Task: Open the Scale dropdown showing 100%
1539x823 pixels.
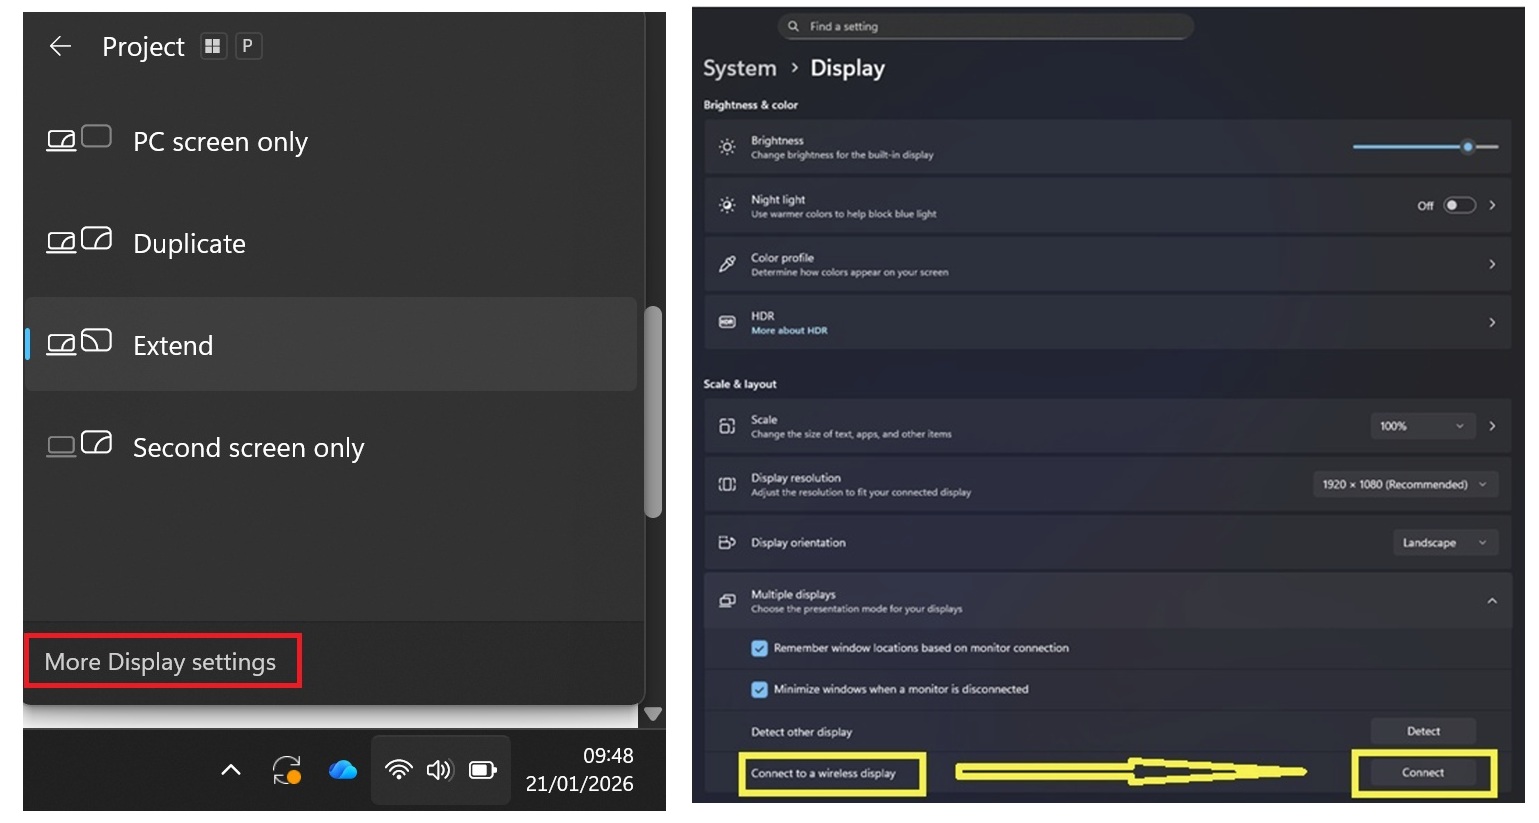Action: pyautogui.click(x=1421, y=426)
